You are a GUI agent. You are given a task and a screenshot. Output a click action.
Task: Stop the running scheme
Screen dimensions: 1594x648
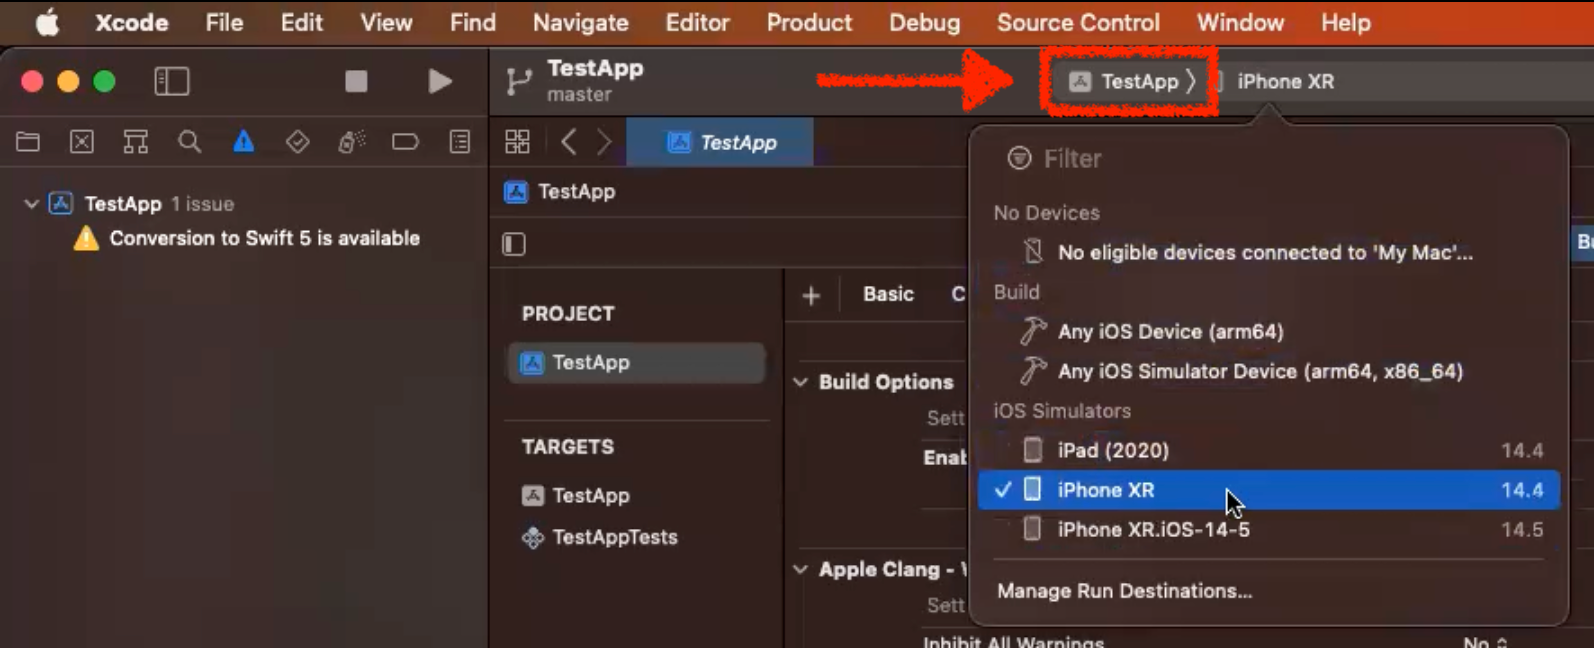(356, 81)
